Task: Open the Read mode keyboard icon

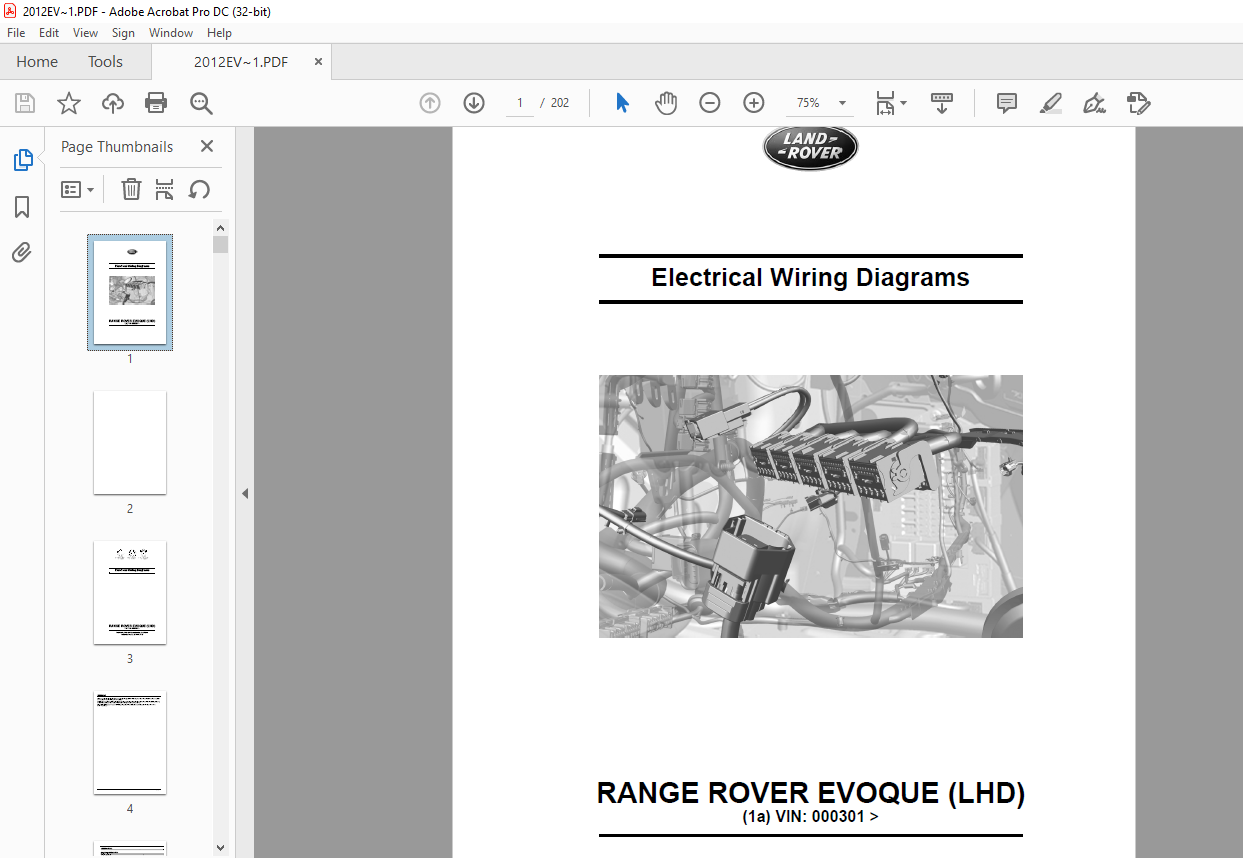Action: 942,103
